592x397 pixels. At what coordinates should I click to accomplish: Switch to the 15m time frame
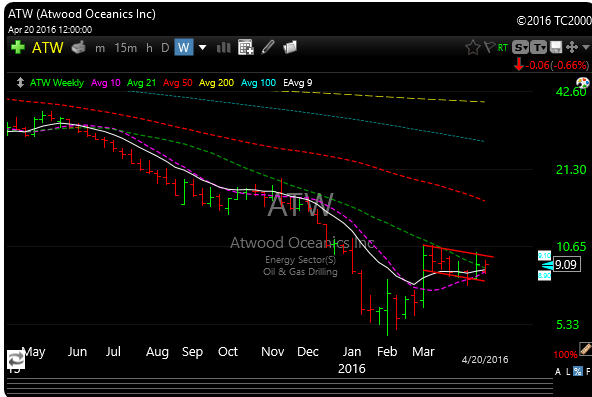tap(125, 48)
